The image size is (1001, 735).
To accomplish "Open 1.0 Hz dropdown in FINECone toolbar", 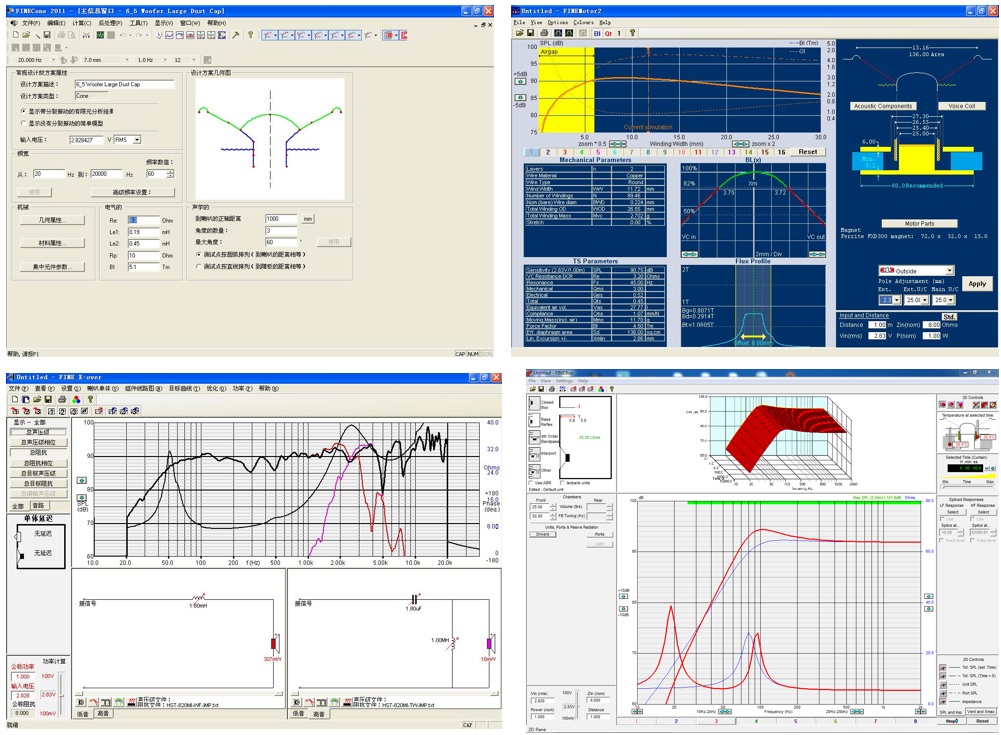I will point(165,59).
